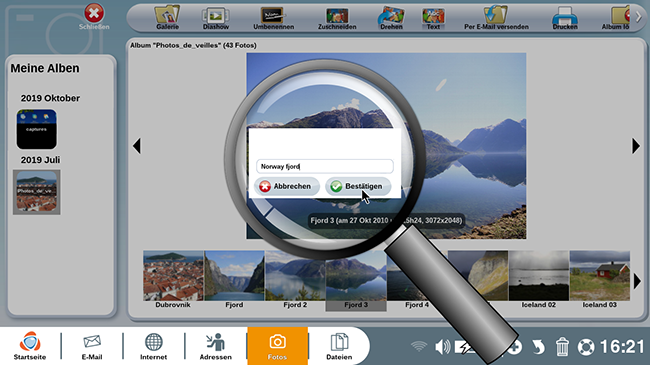Open Startseite in the bottom bar
Screen dimensions: 650x365
(30, 346)
